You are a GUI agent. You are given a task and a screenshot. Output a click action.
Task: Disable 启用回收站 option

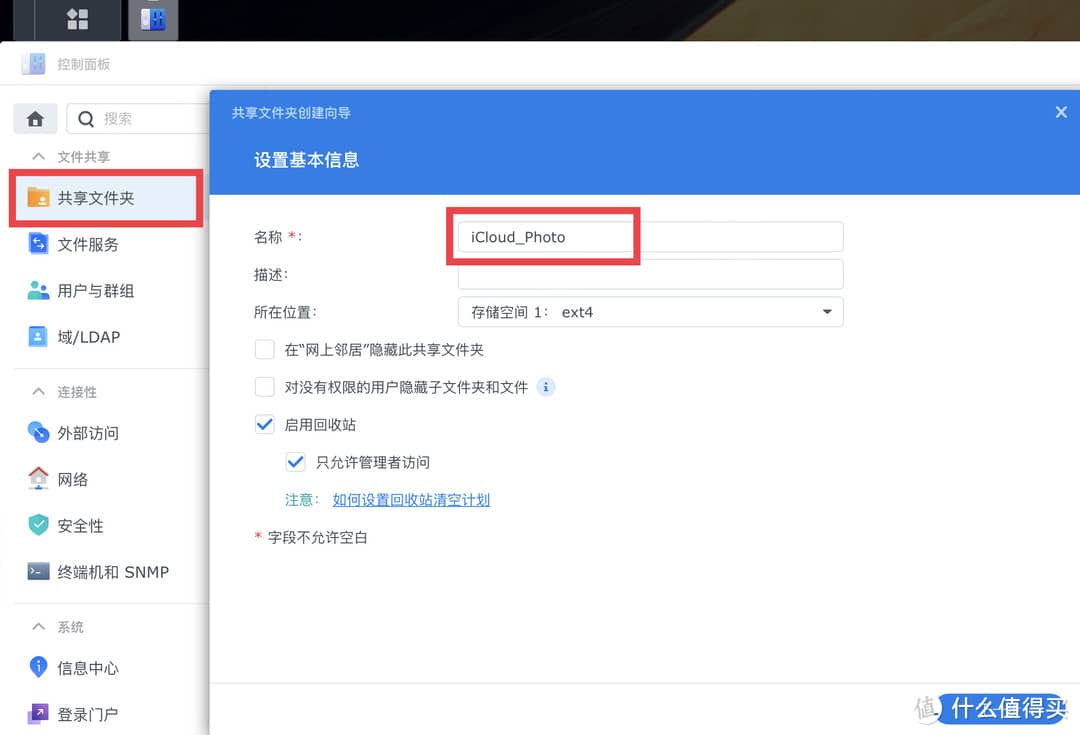pos(264,424)
